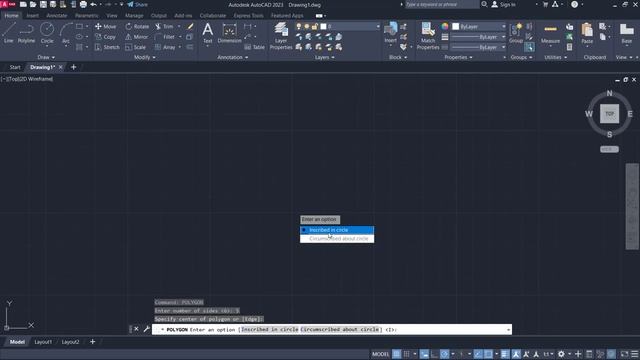The width and height of the screenshot is (640, 360).
Task: Click the ViewCube TOP face
Action: click(609, 114)
